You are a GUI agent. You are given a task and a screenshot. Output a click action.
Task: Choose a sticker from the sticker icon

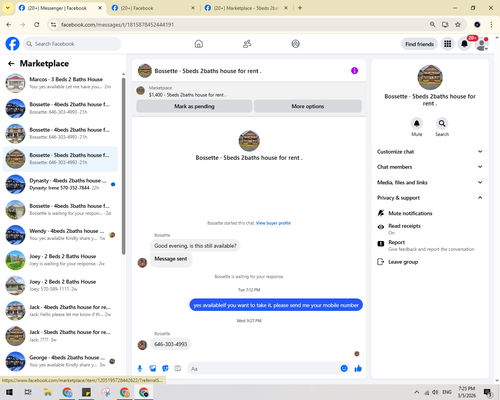[x=165, y=368]
